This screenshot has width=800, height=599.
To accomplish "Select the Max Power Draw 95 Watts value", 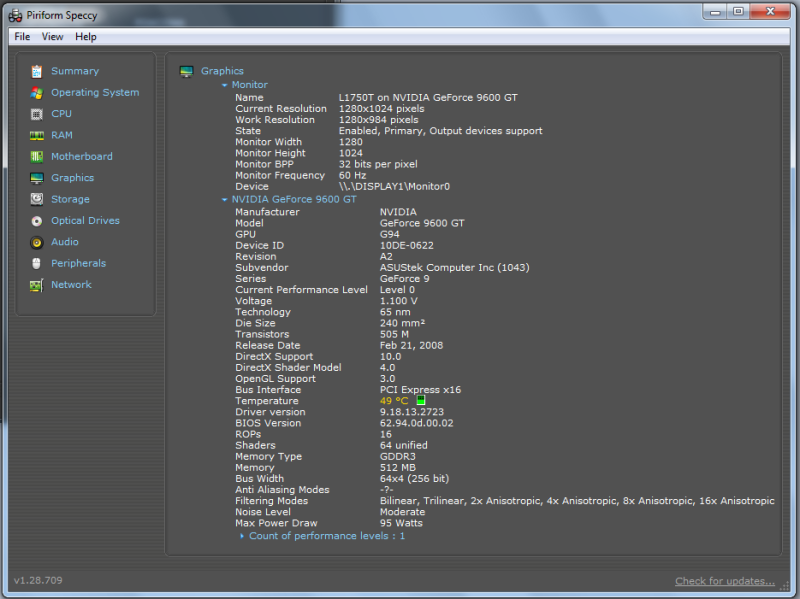I will [401, 523].
